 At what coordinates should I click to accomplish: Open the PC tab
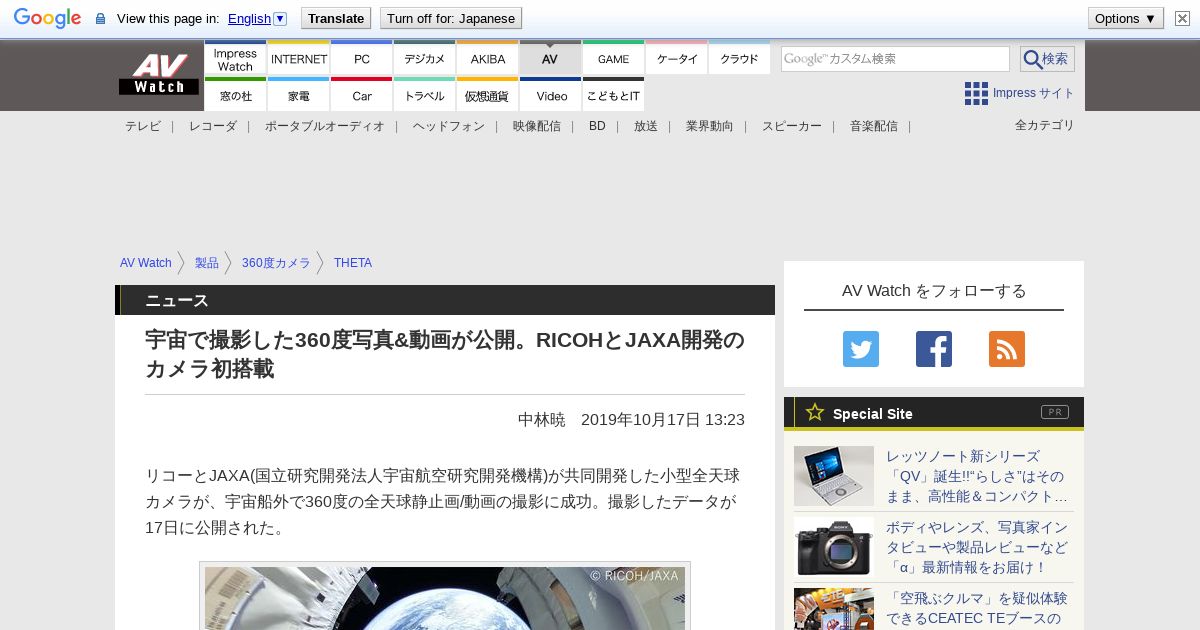pyautogui.click(x=361, y=59)
